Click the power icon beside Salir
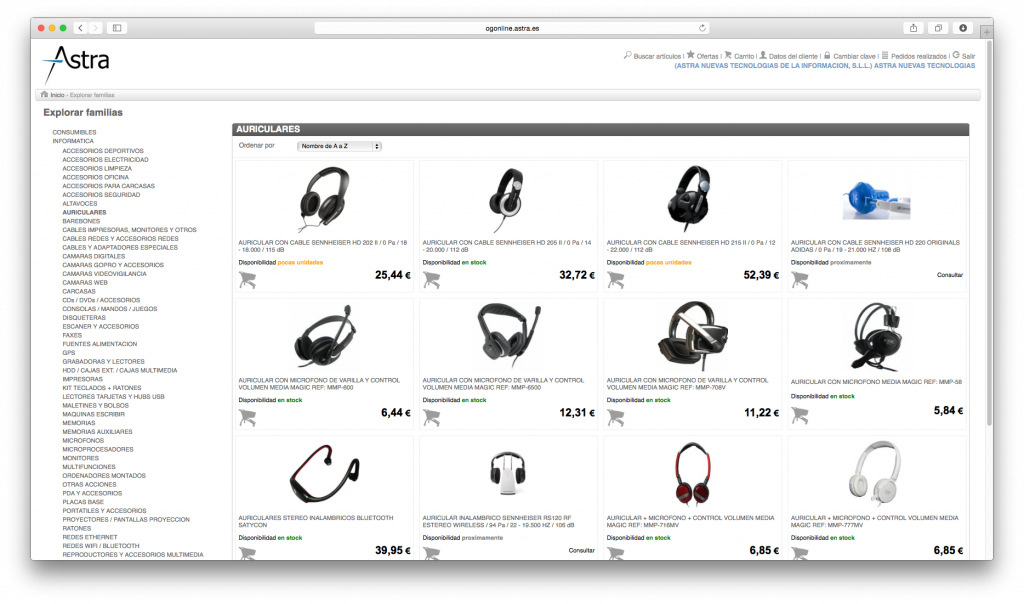The width and height of the screenshot is (1024, 604). (x=956, y=56)
